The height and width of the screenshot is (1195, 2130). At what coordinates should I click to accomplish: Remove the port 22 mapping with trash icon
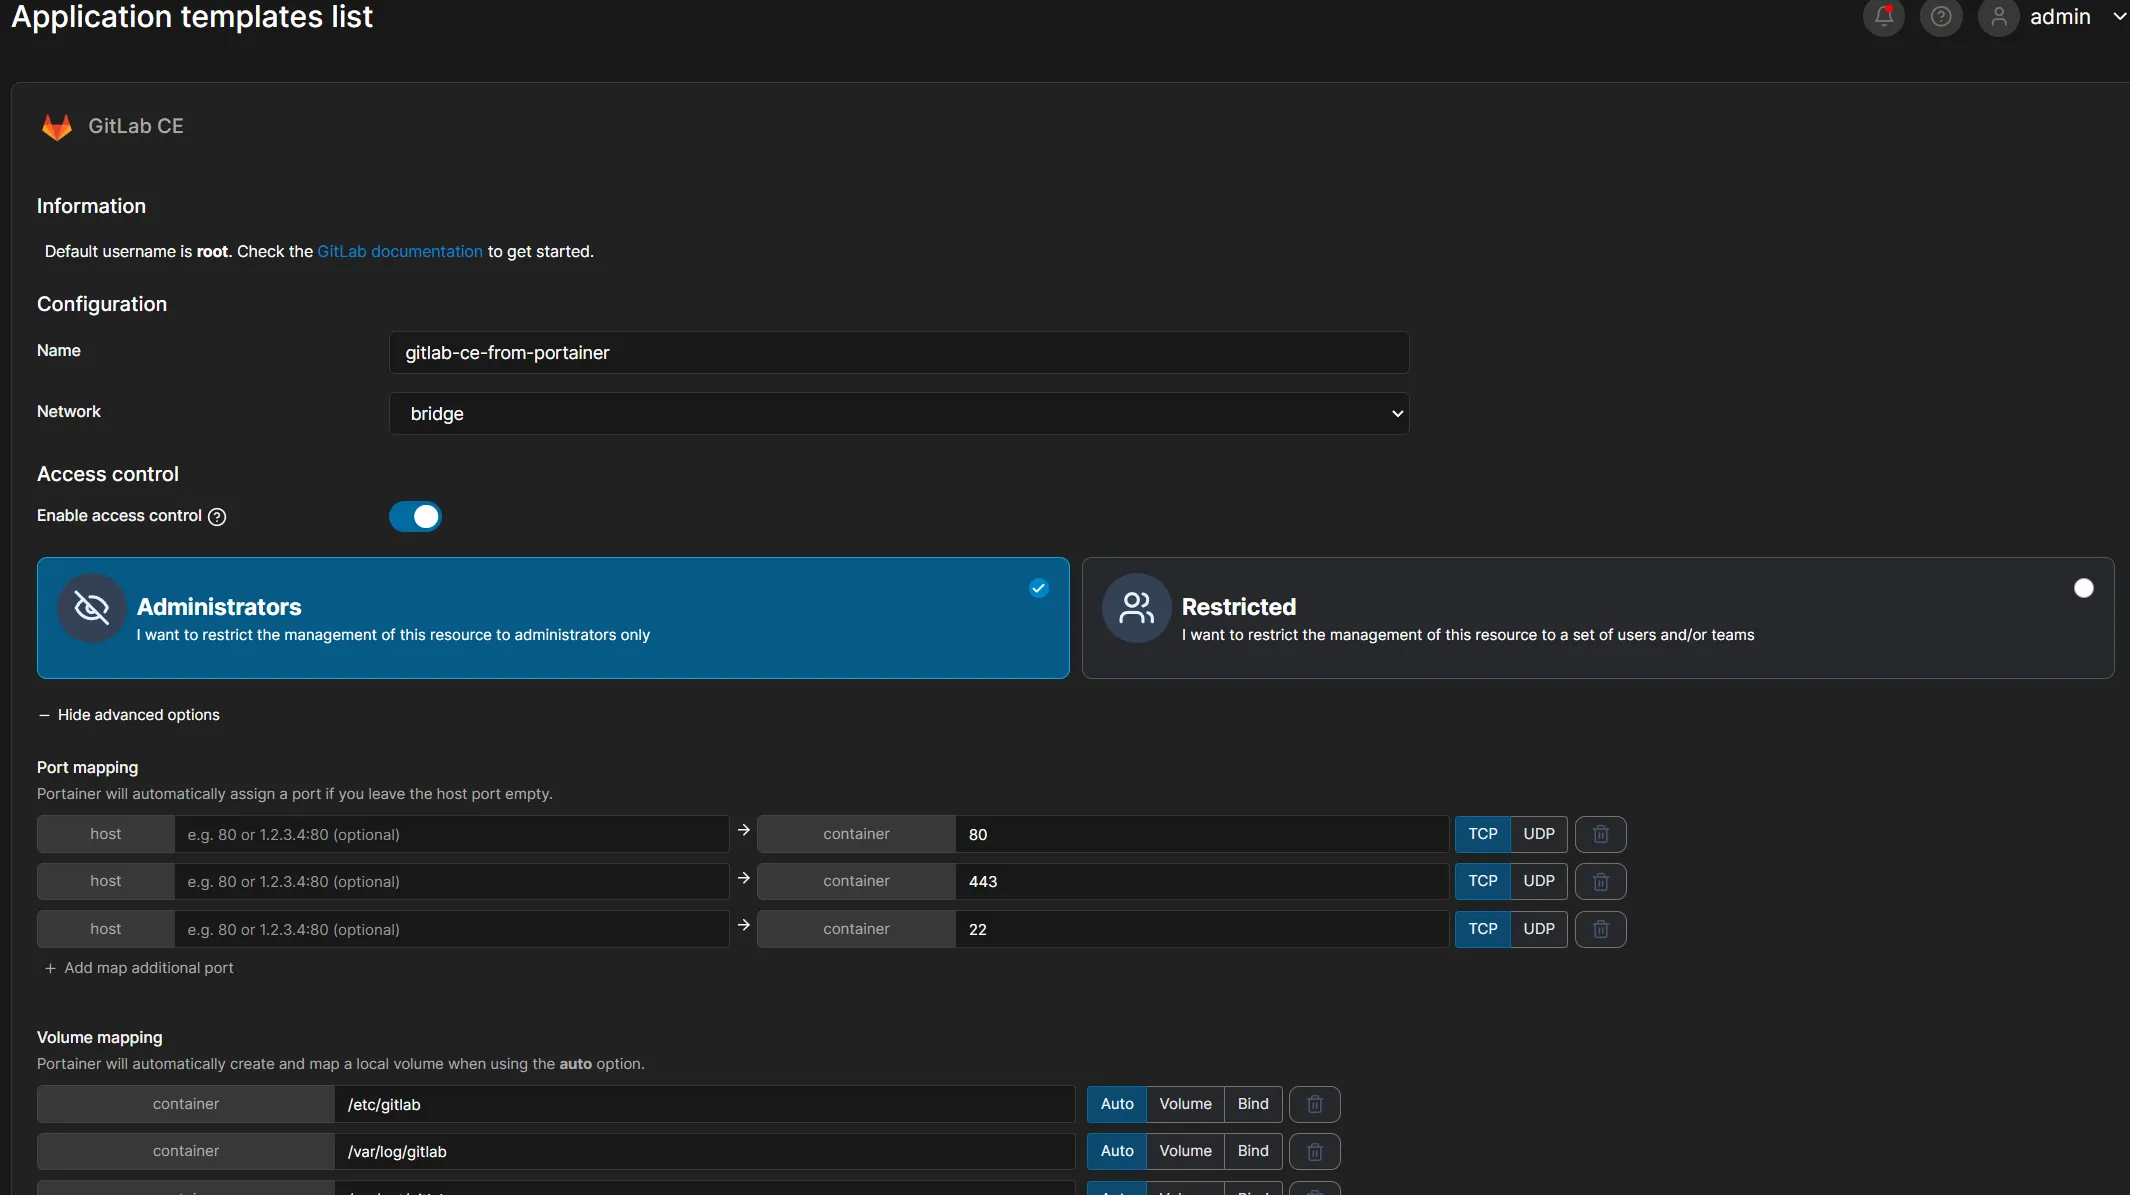pyautogui.click(x=1600, y=929)
